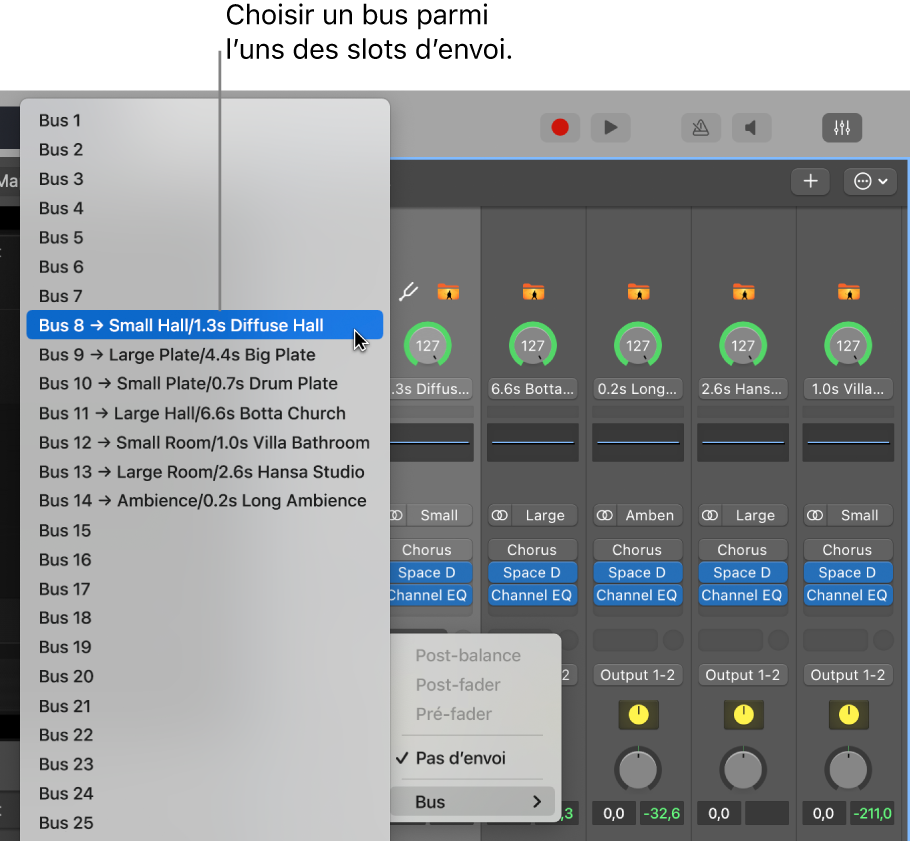Click the speaker monitoring icon
Image resolution: width=910 pixels, height=841 pixels.
(x=751, y=127)
